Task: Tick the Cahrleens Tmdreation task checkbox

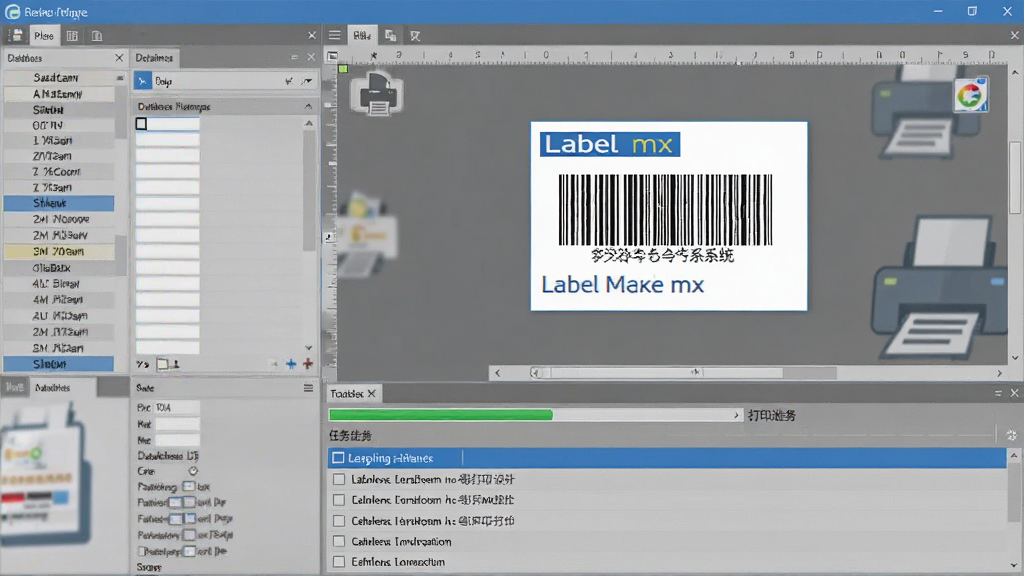Action: (x=338, y=541)
